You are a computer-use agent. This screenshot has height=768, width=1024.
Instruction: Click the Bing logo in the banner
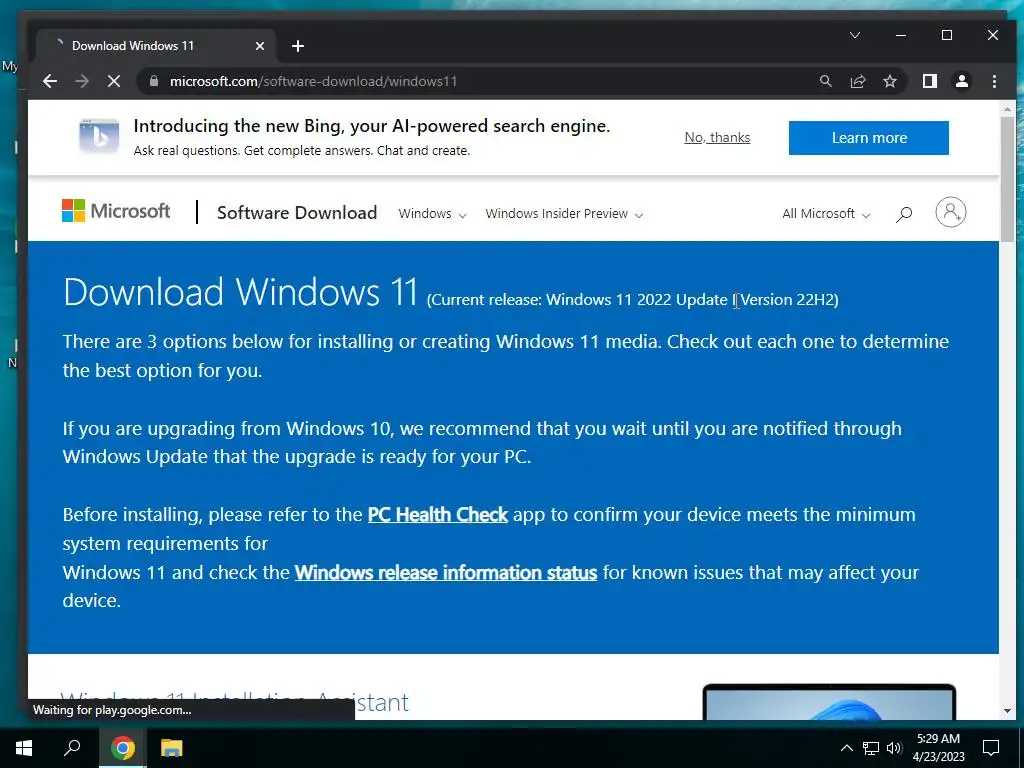pos(99,137)
